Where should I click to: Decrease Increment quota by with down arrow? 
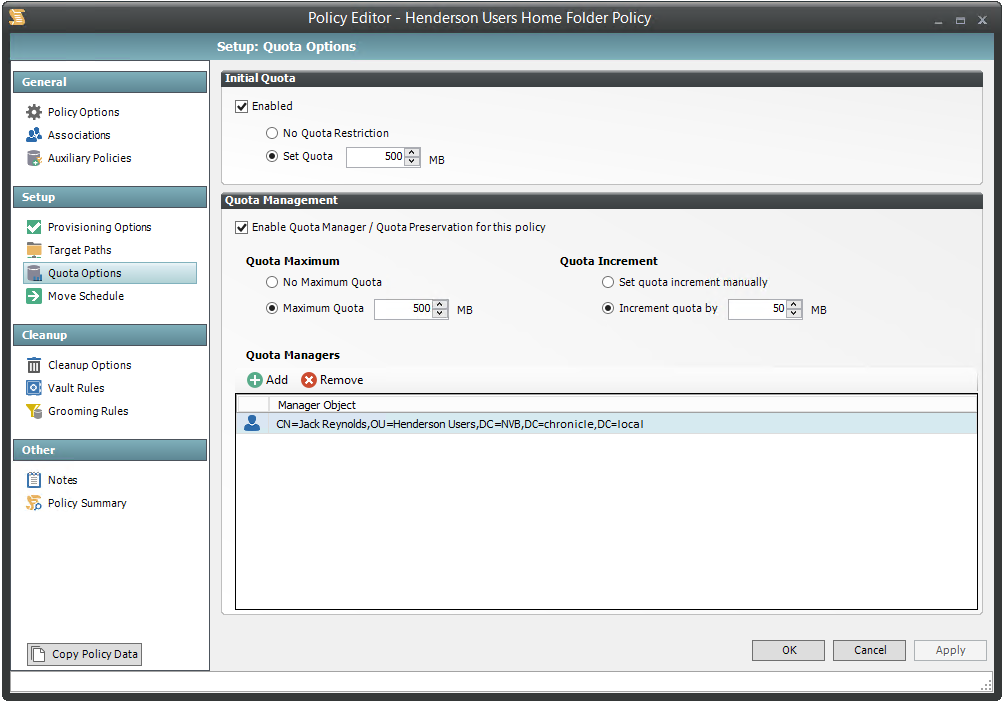(x=794, y=314)
